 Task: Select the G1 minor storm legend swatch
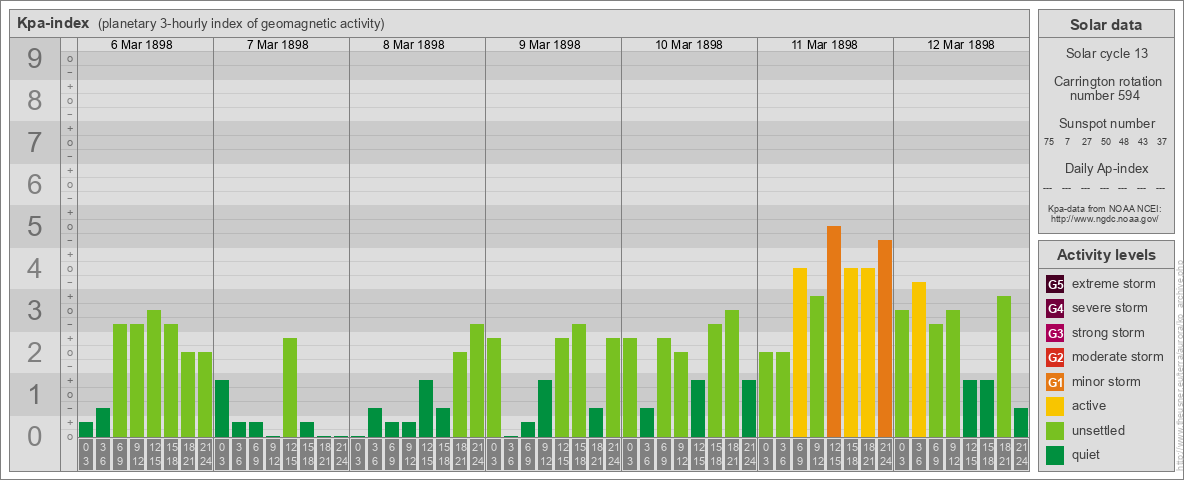[x=1055, y=382]
